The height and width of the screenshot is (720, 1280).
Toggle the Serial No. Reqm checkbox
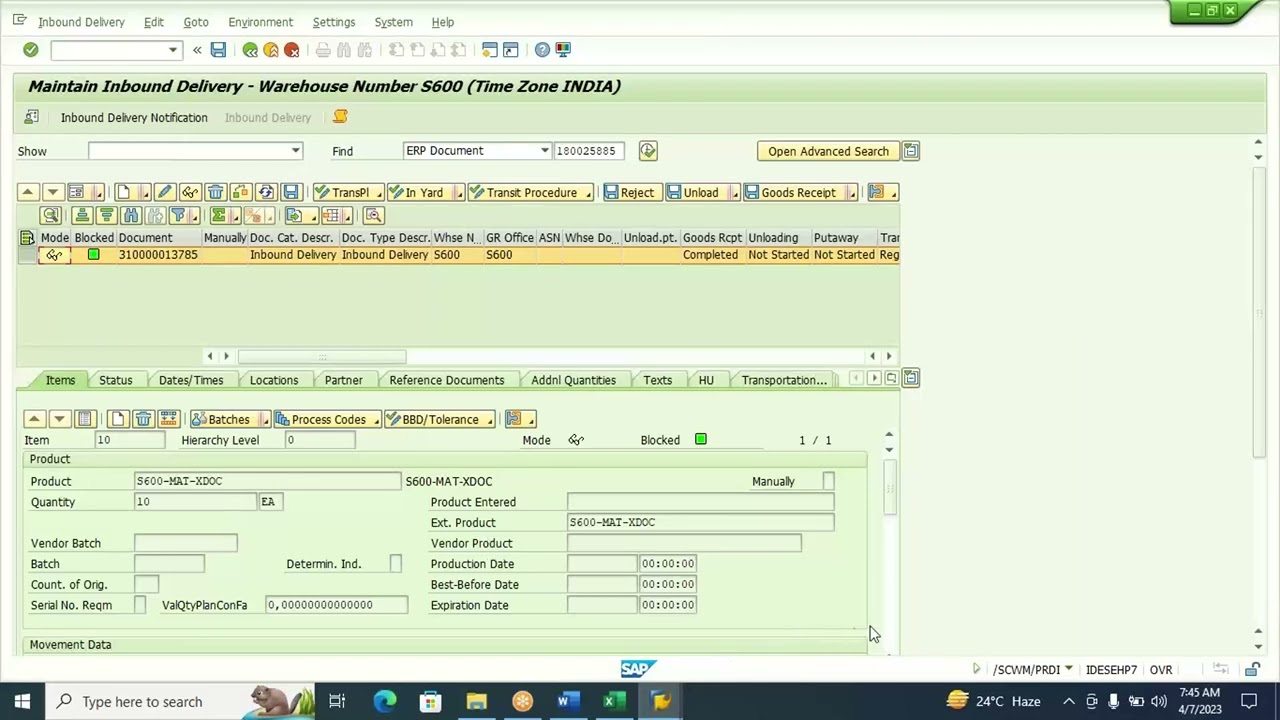140,605
